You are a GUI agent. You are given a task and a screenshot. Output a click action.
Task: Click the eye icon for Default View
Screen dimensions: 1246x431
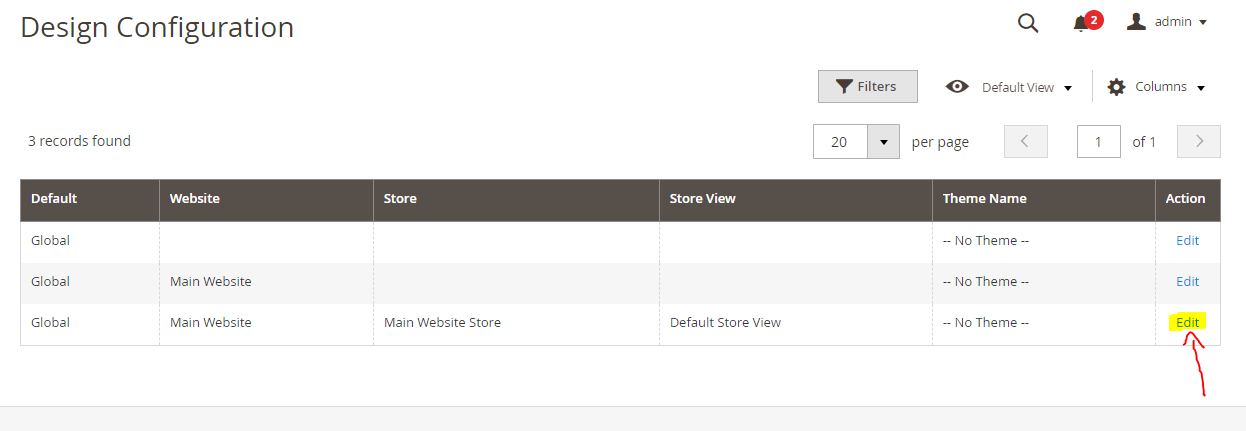[957, 87]
